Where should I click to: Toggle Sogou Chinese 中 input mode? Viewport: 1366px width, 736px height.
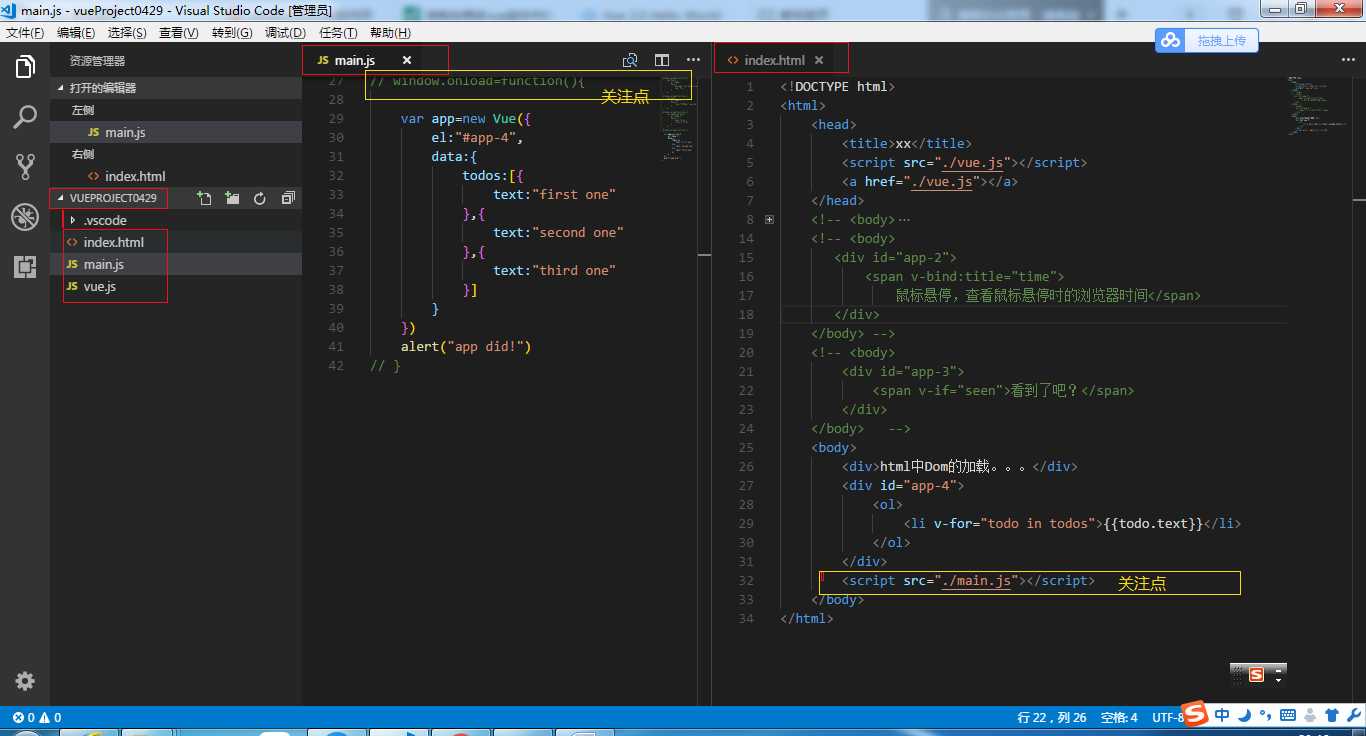coord(1222,714)
